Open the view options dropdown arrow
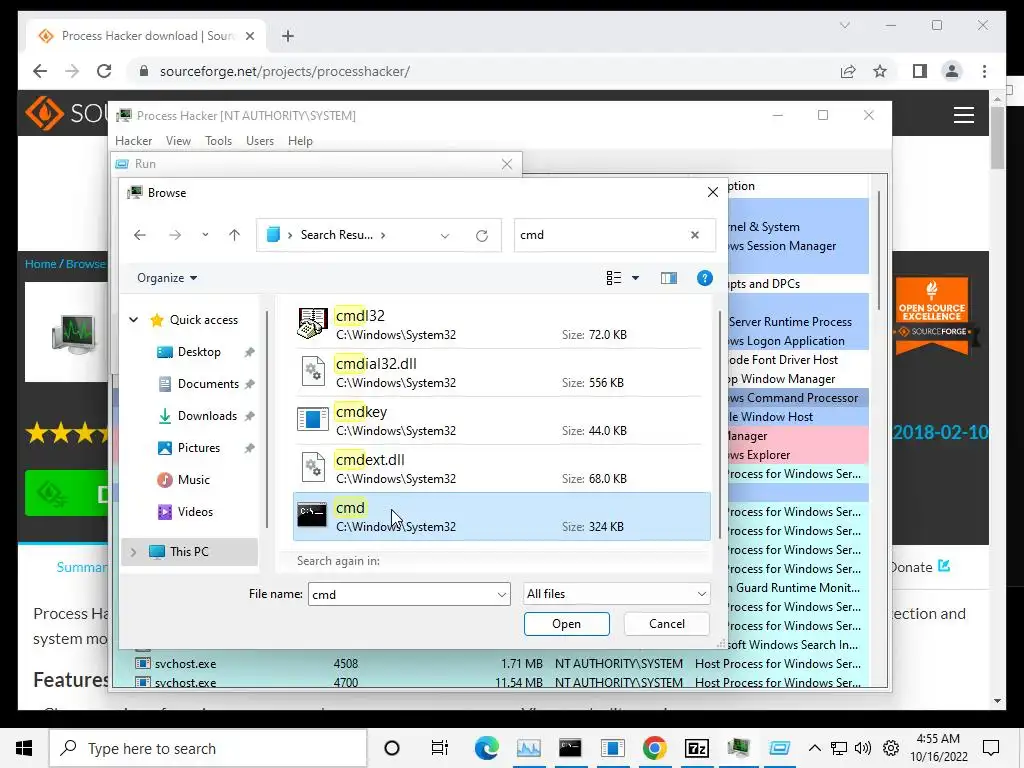Image resolution: width=1024 pixels, height=768 pixels. tap(635, 278)
